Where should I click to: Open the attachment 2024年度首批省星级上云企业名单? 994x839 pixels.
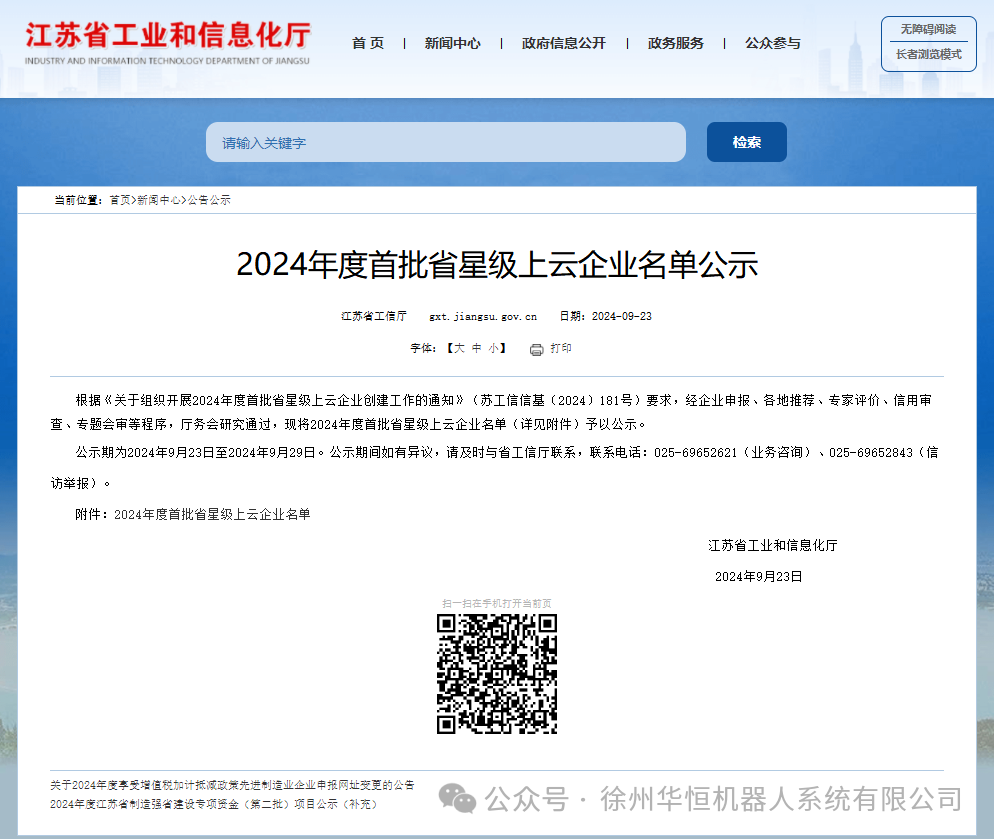tap(212, 514)
